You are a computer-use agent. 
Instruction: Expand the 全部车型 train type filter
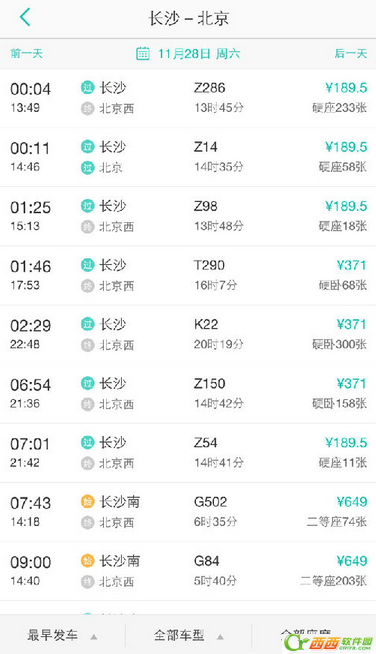click(x=189, y=635)
